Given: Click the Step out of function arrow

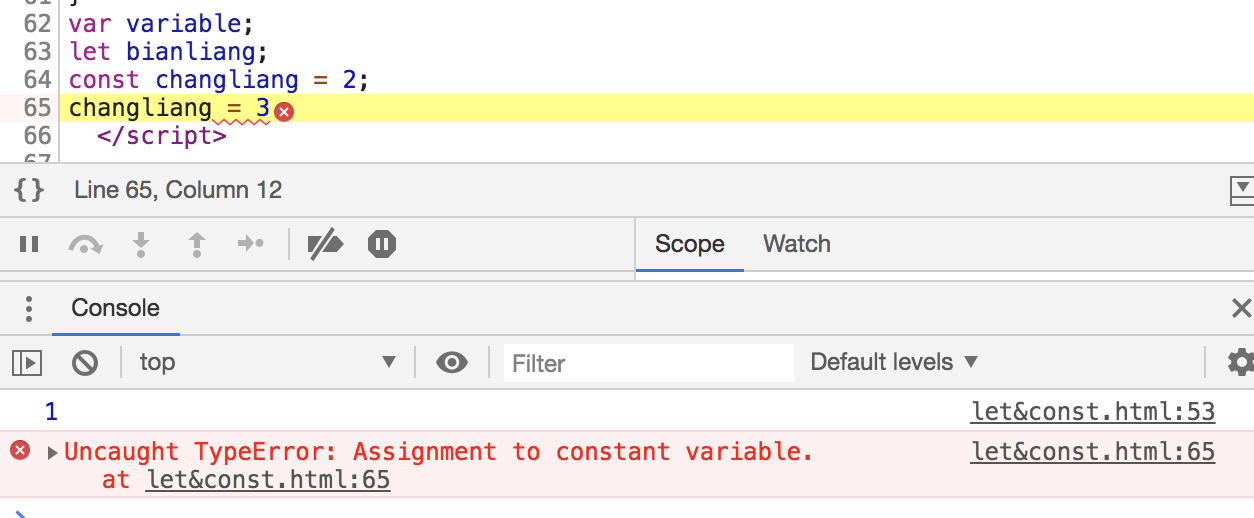Looking at the screenshot, I should 197,244.
